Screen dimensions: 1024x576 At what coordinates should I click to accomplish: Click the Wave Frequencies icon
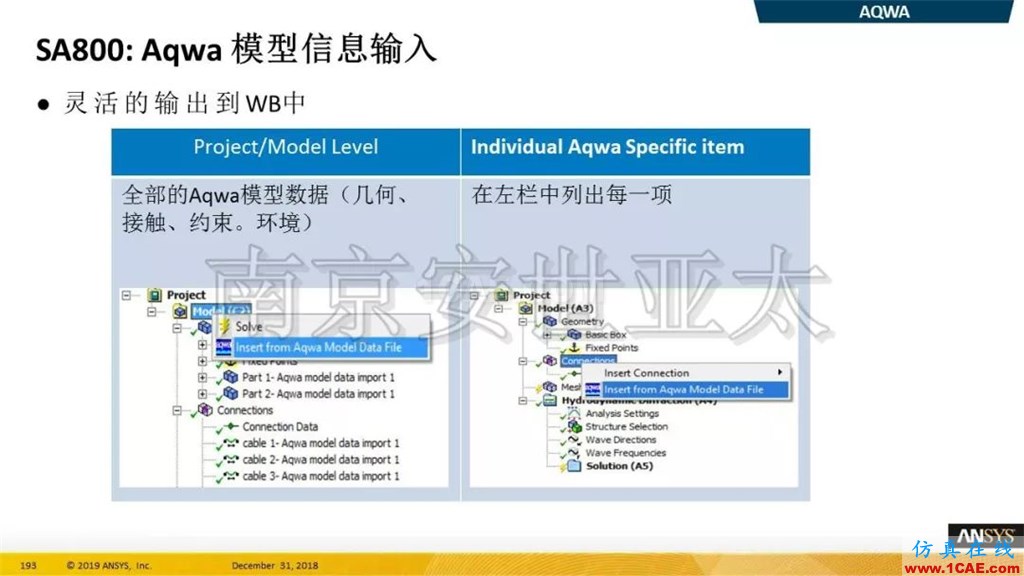574,453
